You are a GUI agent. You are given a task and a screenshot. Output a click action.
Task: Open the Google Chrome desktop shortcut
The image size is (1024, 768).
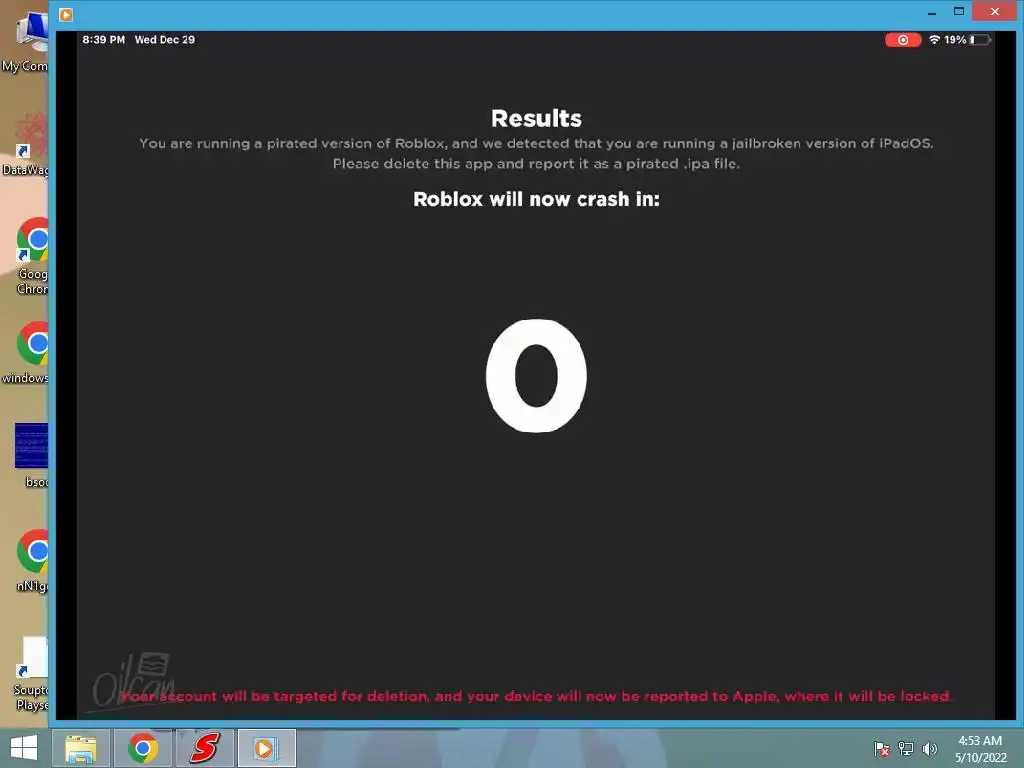pos(33,256)
